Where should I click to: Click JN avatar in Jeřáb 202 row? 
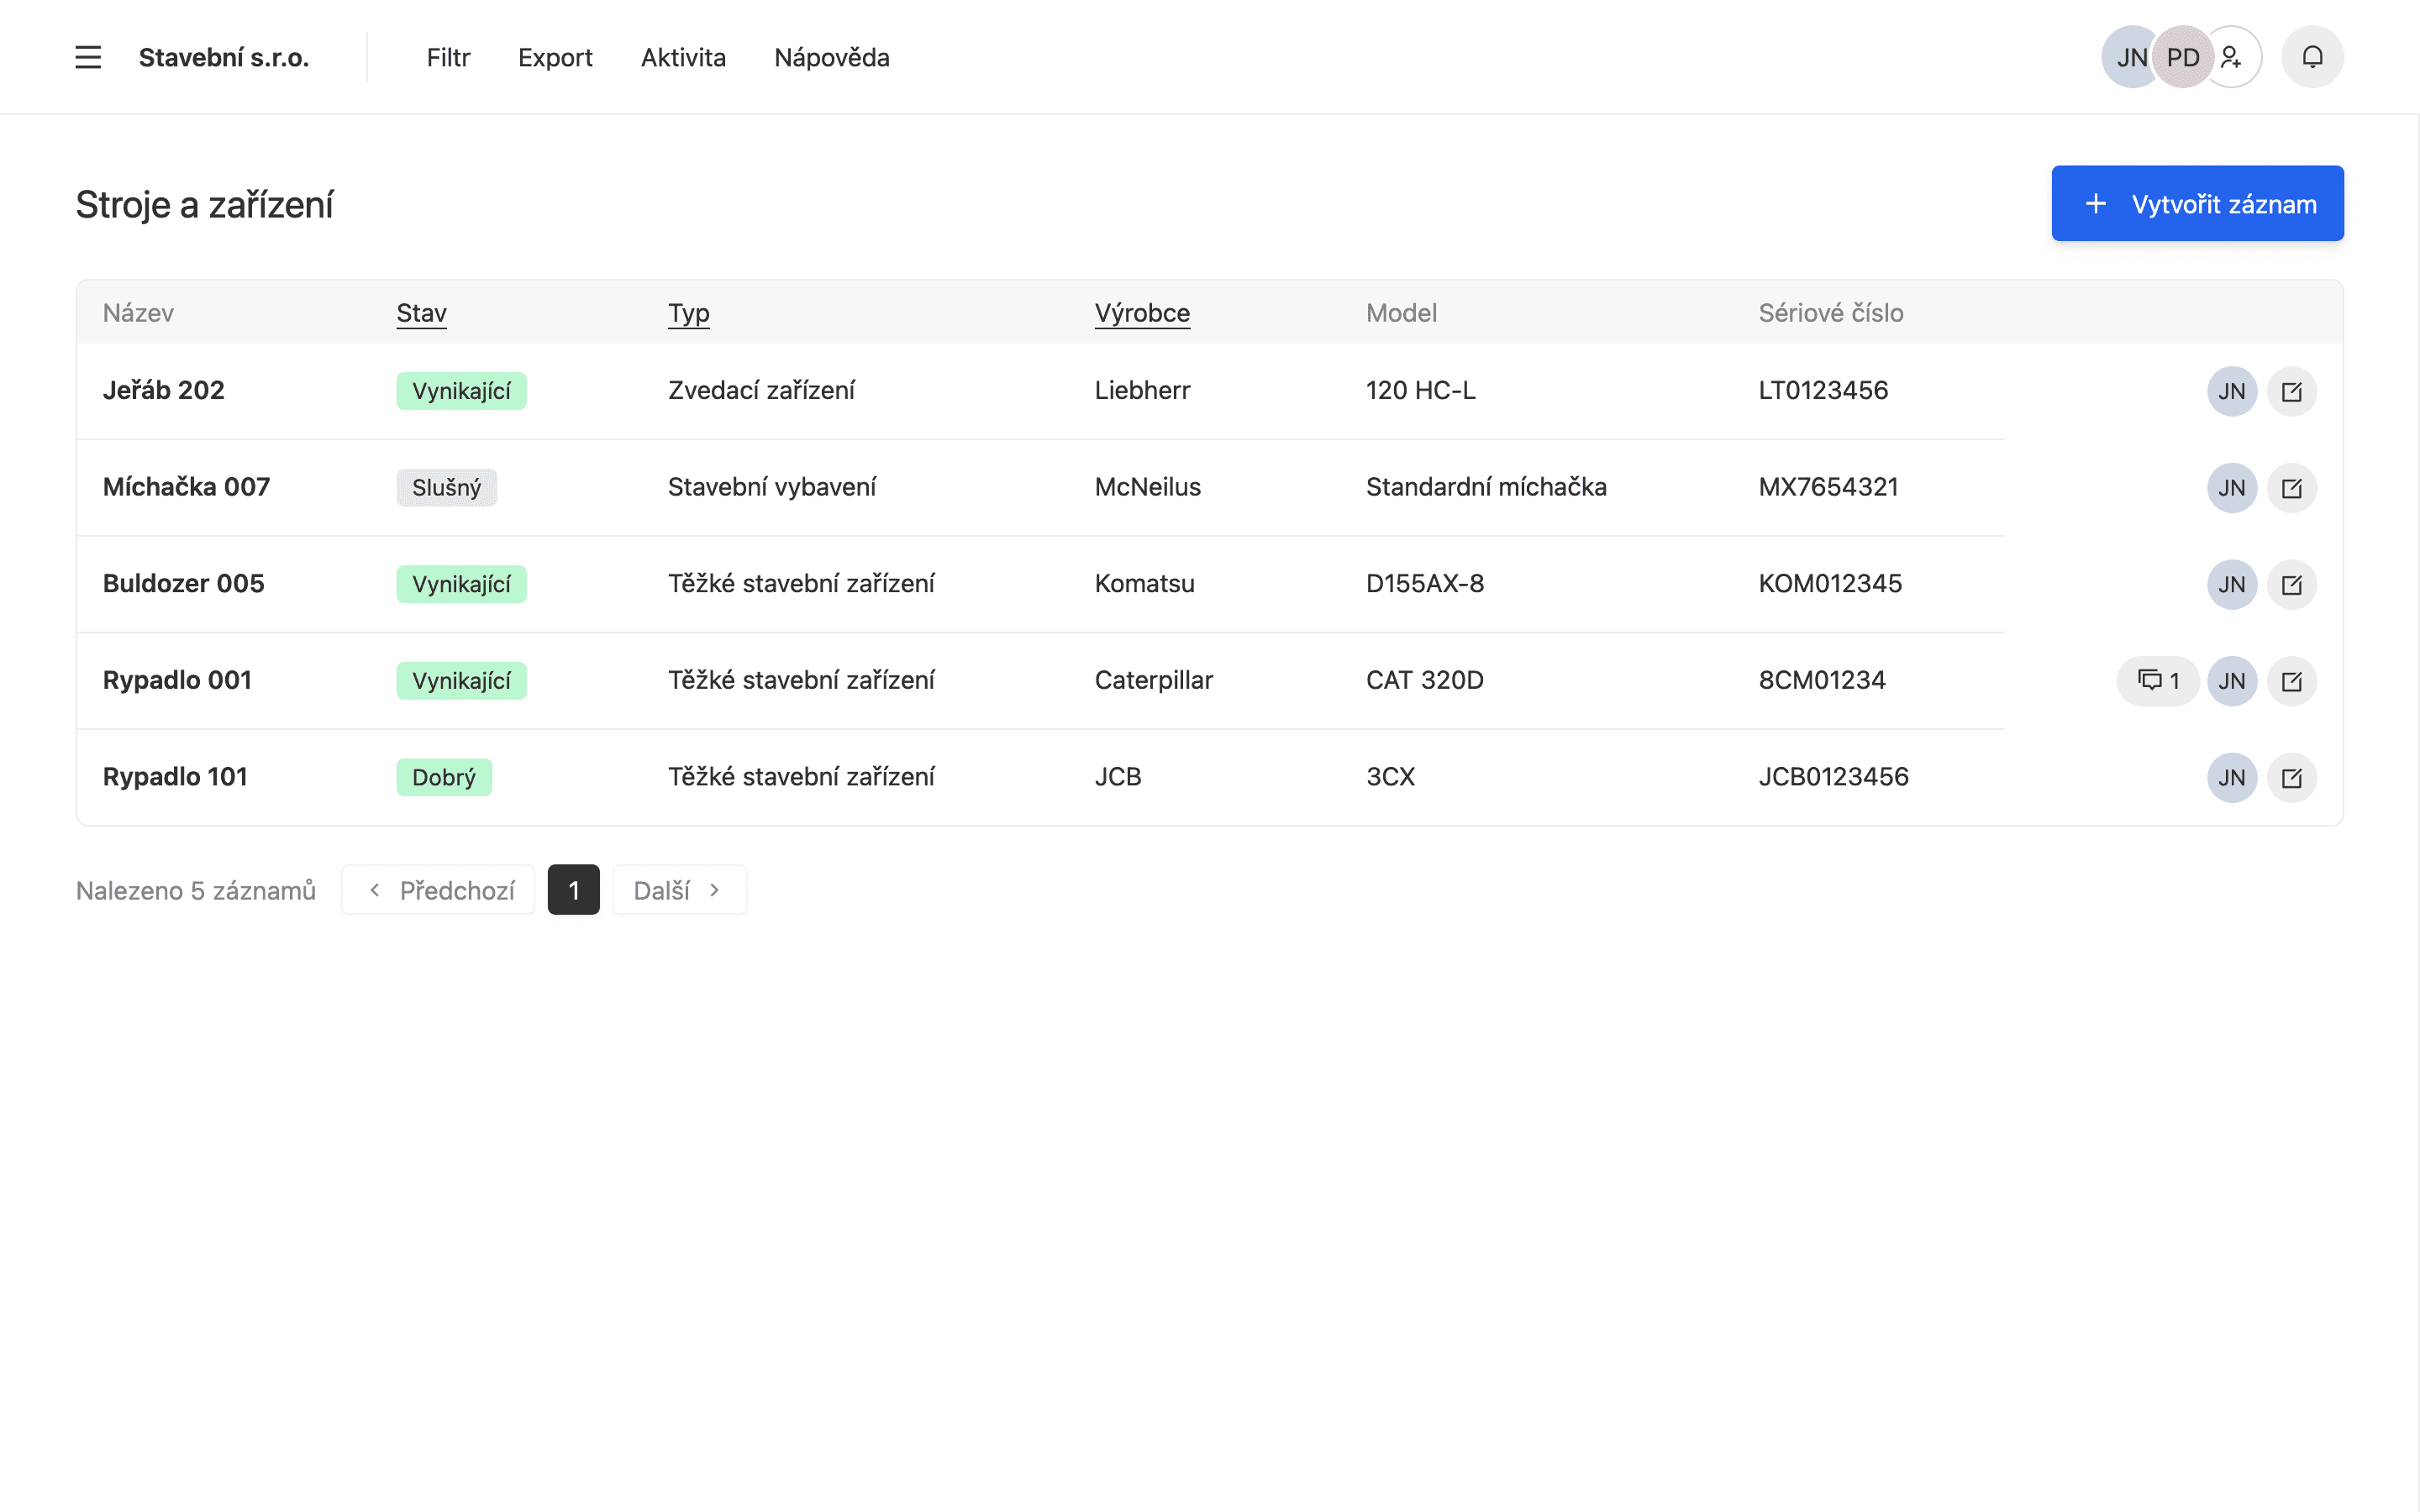coord(2232,391)
